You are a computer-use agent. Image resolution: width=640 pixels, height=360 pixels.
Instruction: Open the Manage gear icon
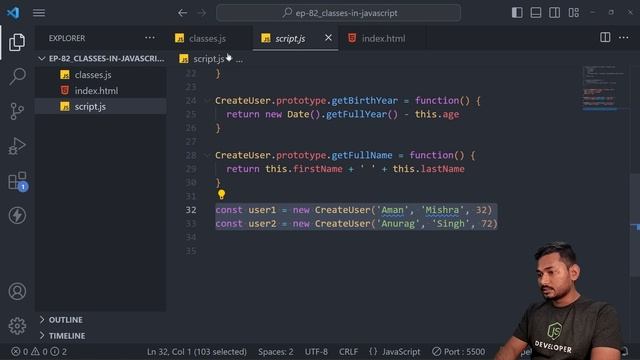pyautogui.click(x=17, y=326)
